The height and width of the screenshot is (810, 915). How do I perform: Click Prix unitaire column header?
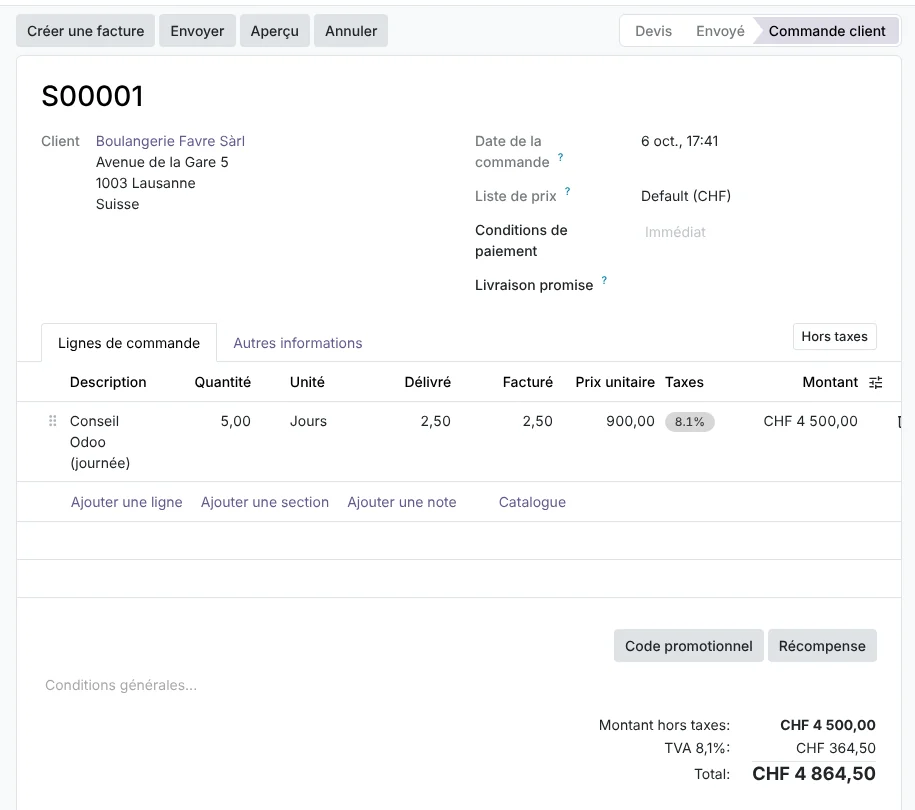coord(615,382)
